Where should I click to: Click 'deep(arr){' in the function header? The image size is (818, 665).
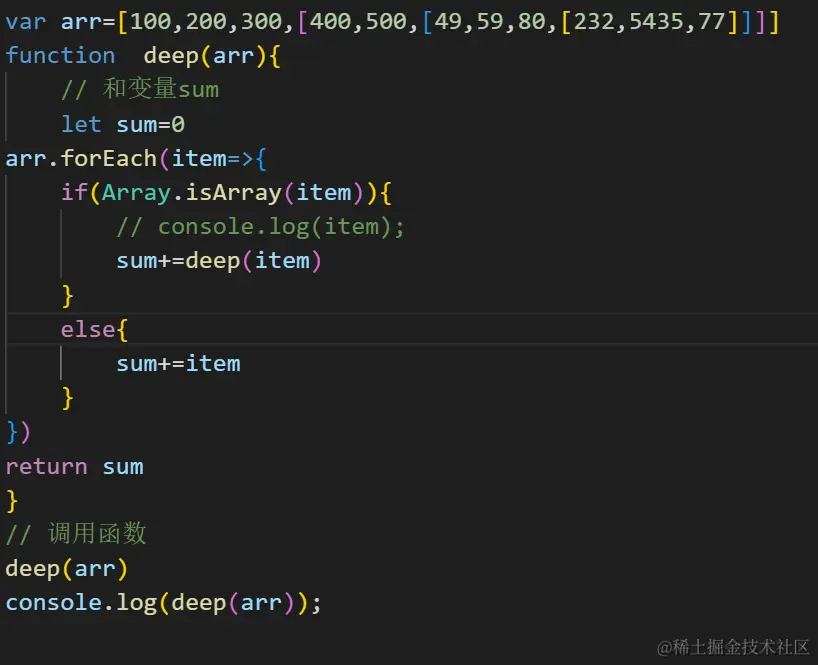click(x=212, y=56)
